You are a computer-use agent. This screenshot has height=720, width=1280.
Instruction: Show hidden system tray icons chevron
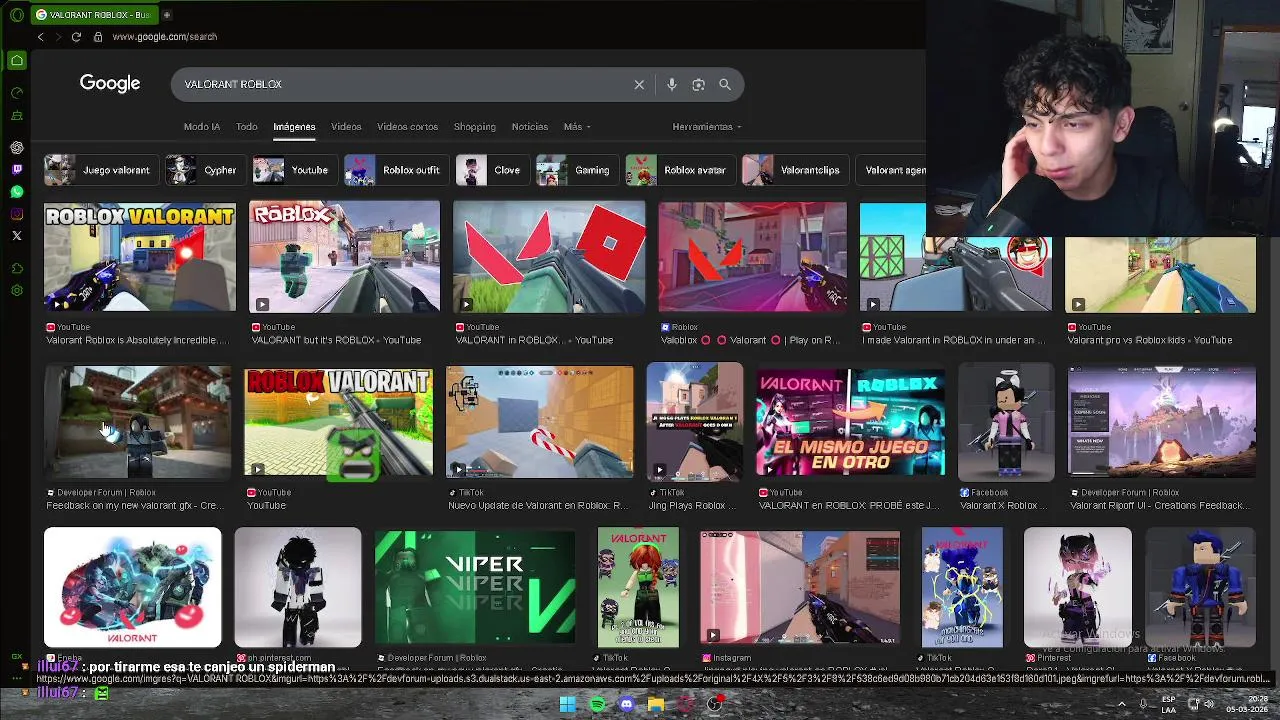coord(1121,704)
